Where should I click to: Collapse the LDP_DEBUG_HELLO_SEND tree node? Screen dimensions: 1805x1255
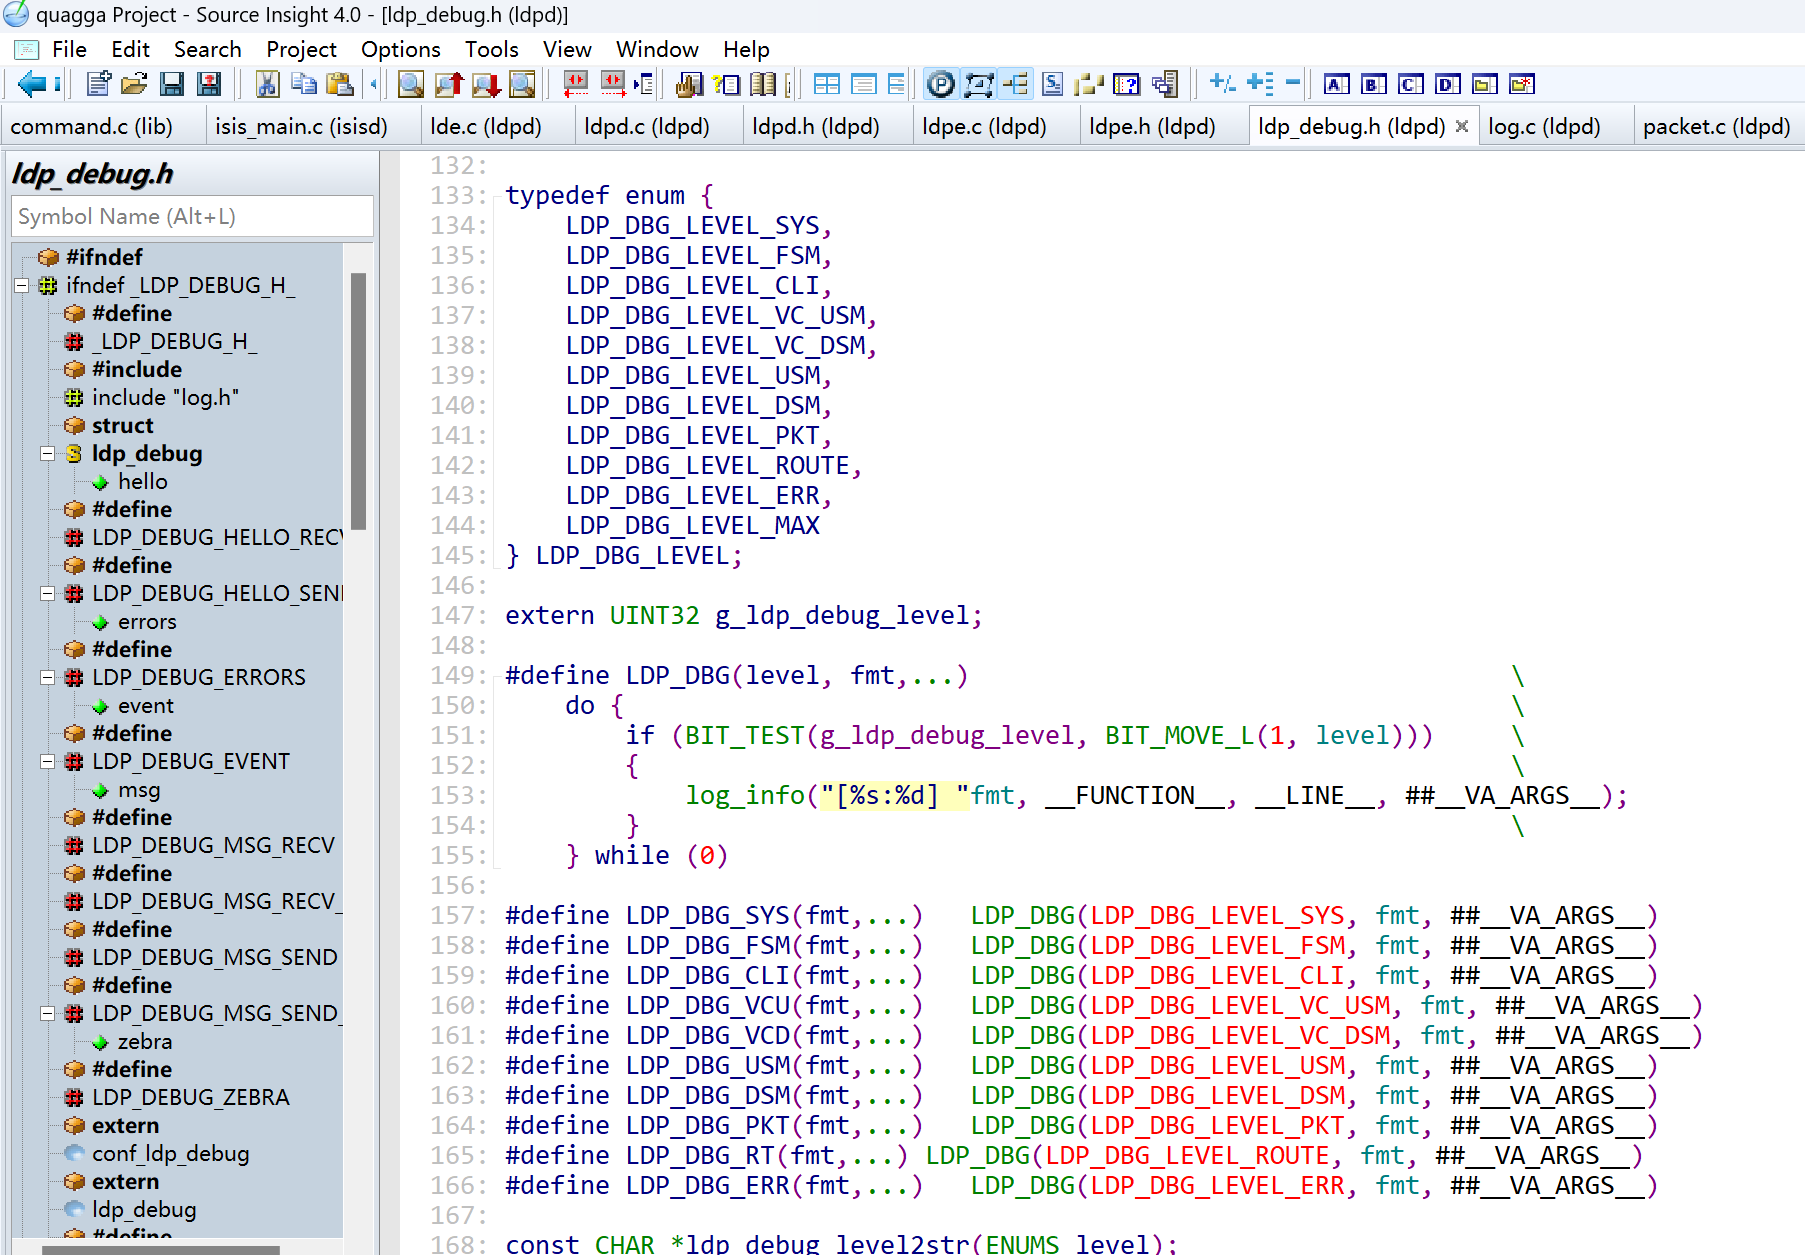tap(47, 594)
